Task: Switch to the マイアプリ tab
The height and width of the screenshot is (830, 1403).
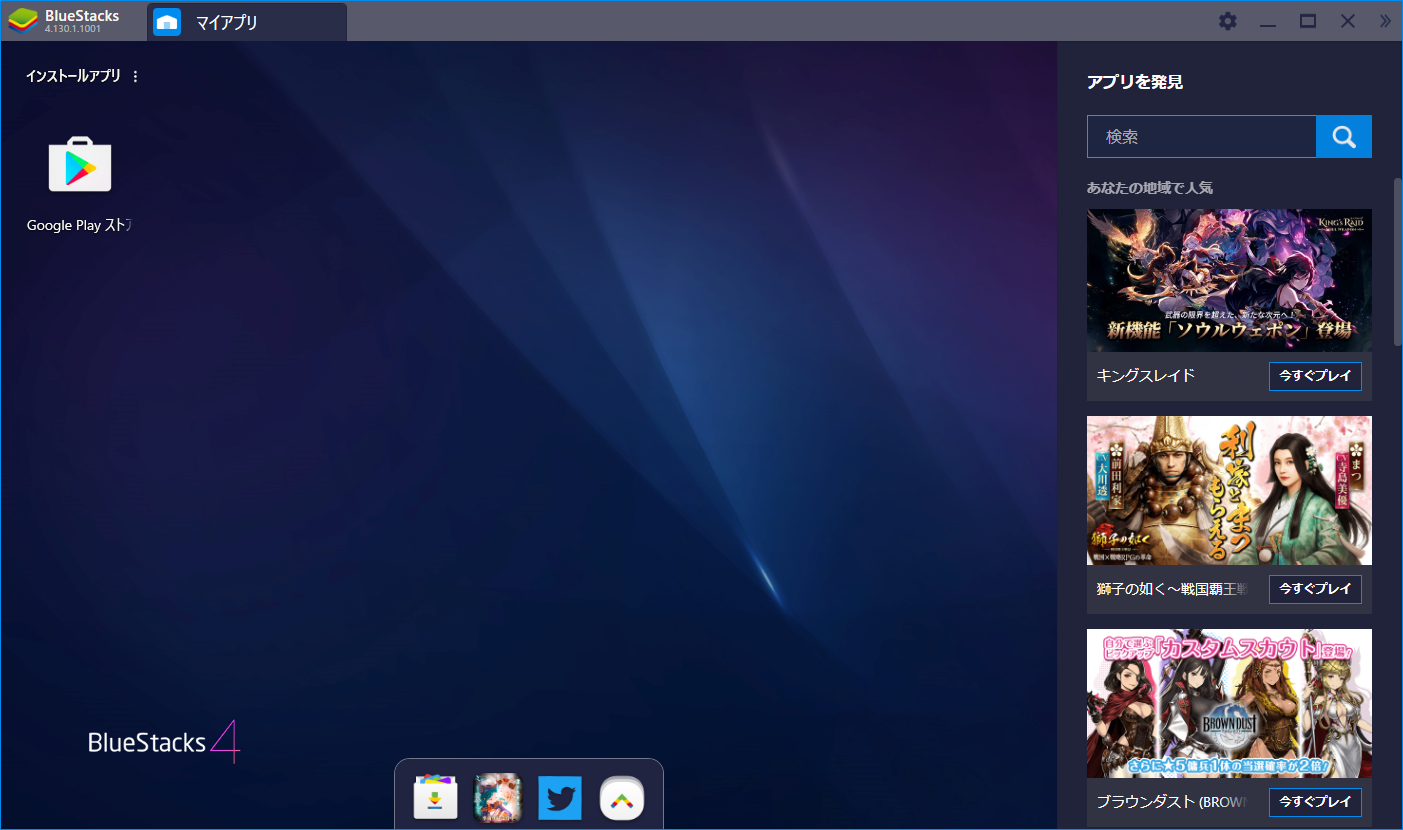Action: click(247, 22)
